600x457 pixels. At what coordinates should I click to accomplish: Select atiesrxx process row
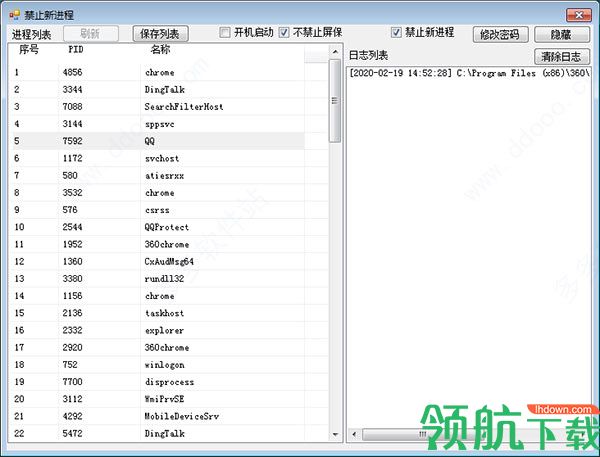click(x=159, y=175)
